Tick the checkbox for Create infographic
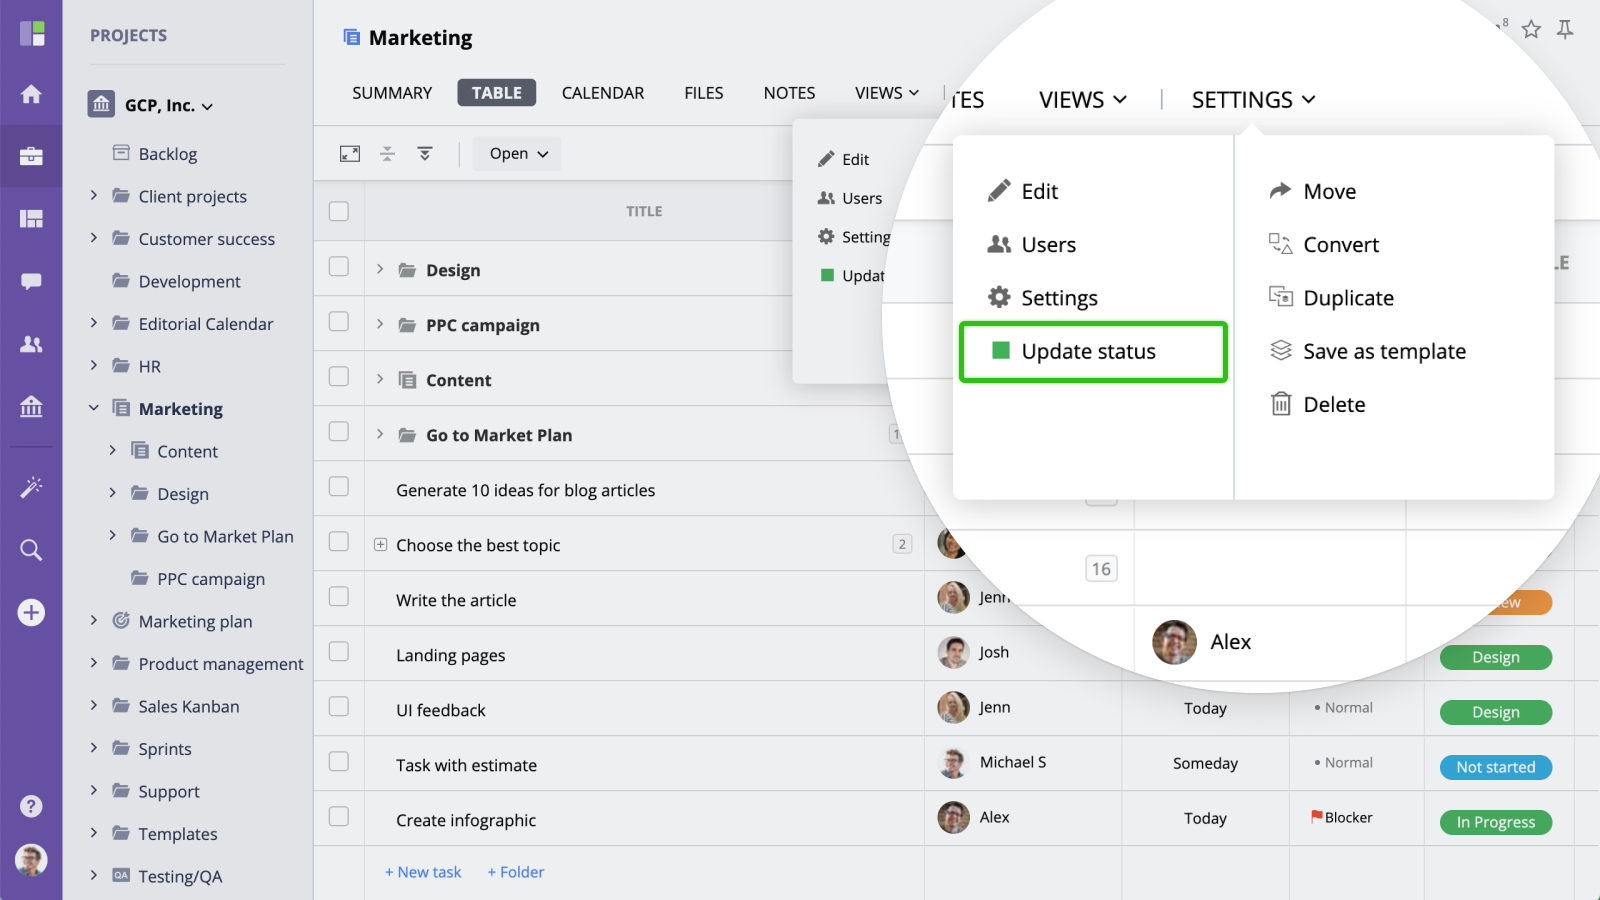1600x900 pixels. click(x=339, y=817)
